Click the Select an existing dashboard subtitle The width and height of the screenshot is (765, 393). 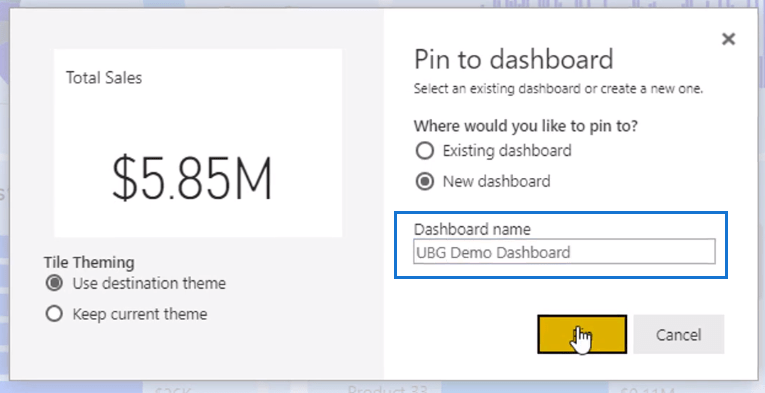tap(558, 89)
